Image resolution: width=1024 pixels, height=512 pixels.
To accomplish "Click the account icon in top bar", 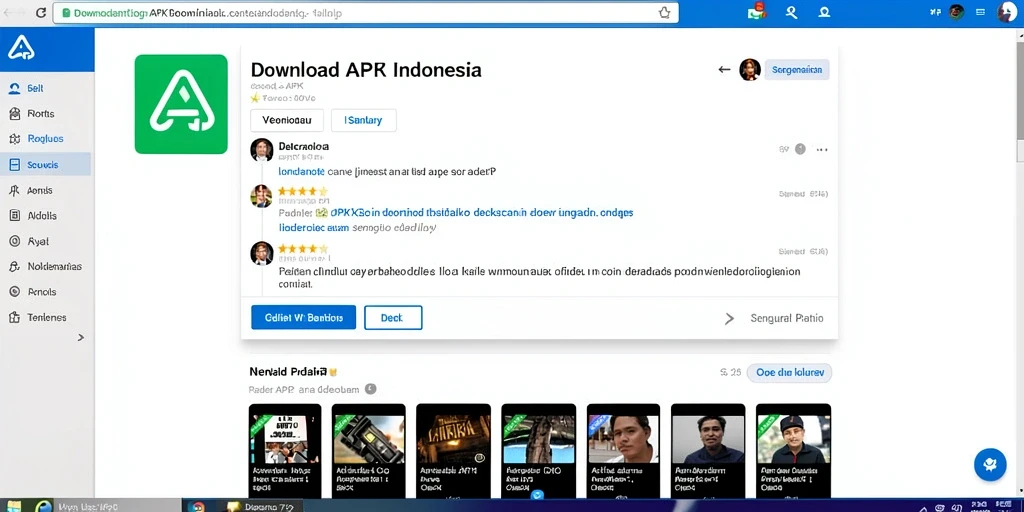I will [824, 12].
